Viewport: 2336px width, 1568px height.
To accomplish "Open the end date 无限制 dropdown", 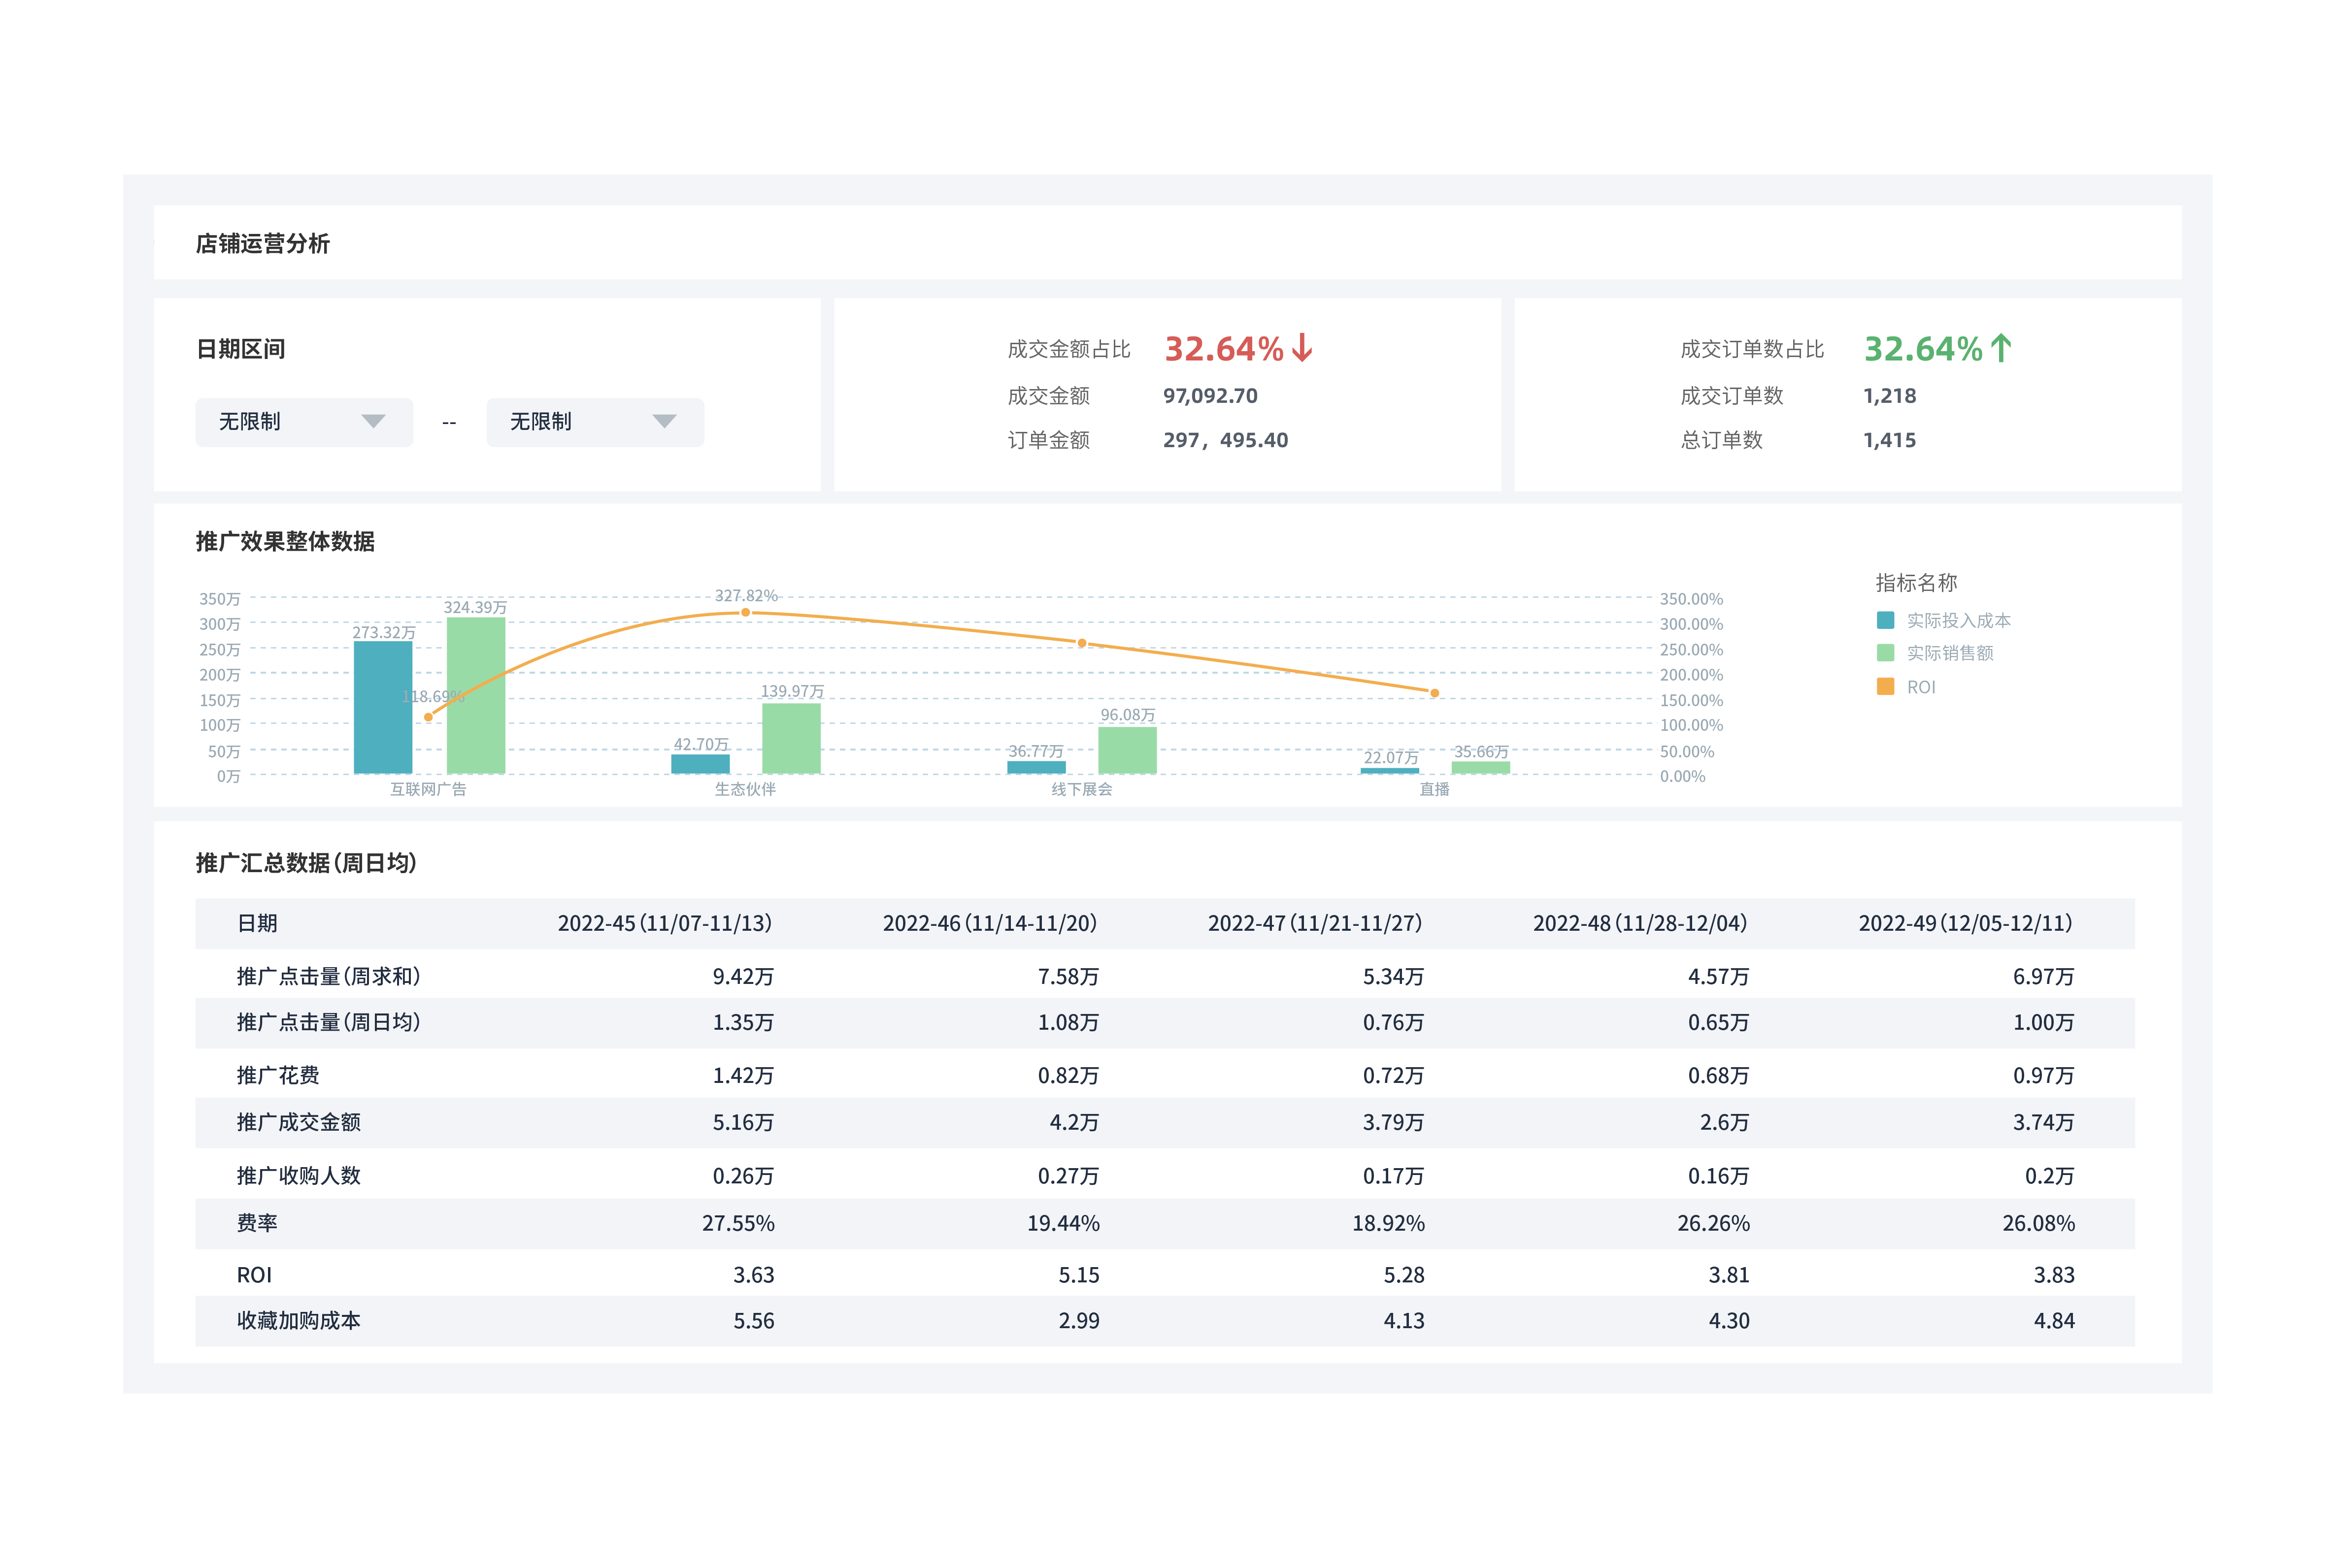I will pos(595,422).
